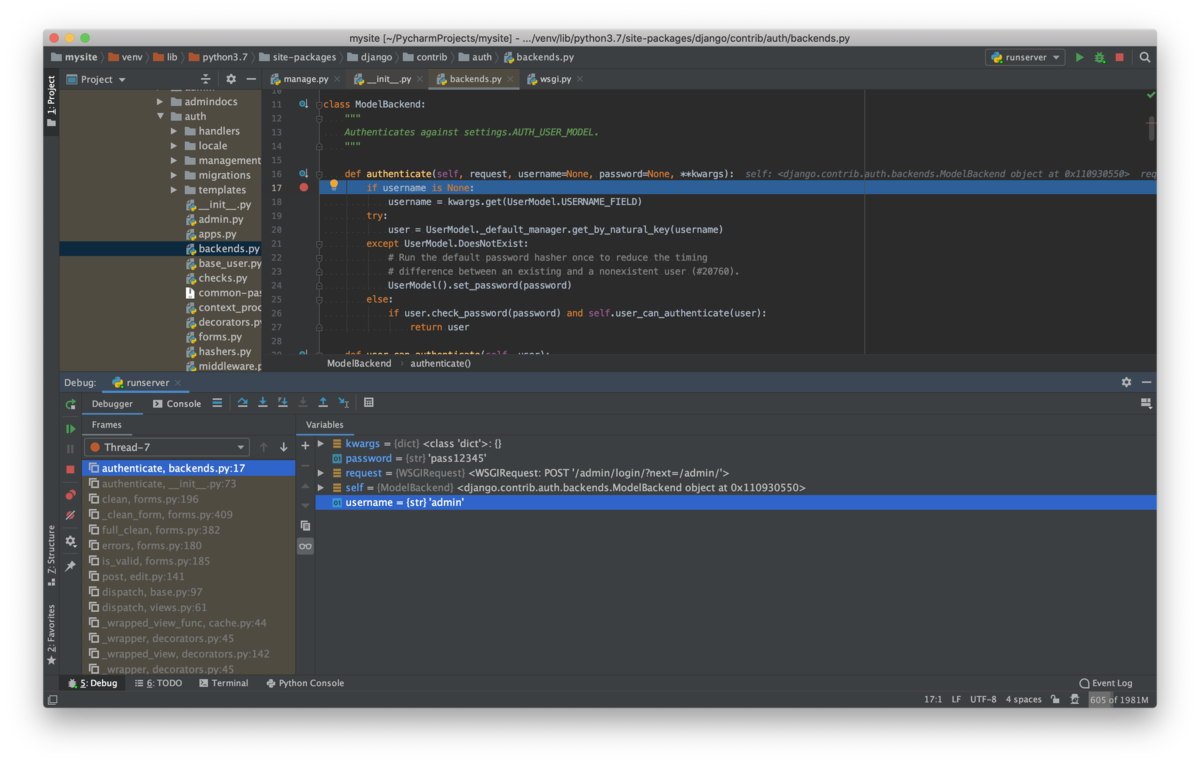Click Restore Layout icon in debug toolbar
Image resolution: width=1200 pixels, height=765 pixels.
(1146, 403)
